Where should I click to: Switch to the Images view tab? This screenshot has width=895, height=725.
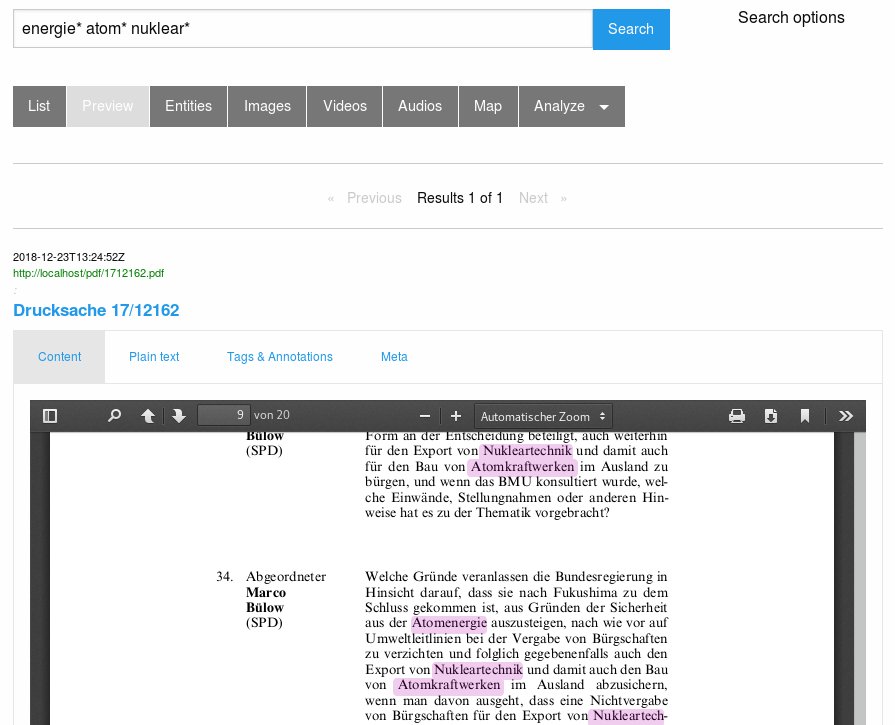tap(267, 106)
